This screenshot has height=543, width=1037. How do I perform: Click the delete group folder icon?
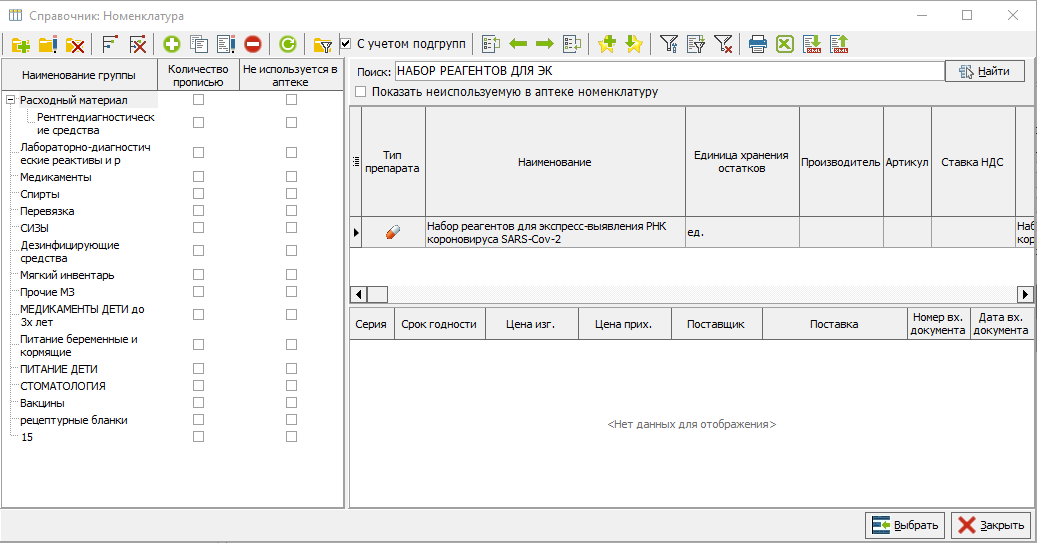coord(74,44)
